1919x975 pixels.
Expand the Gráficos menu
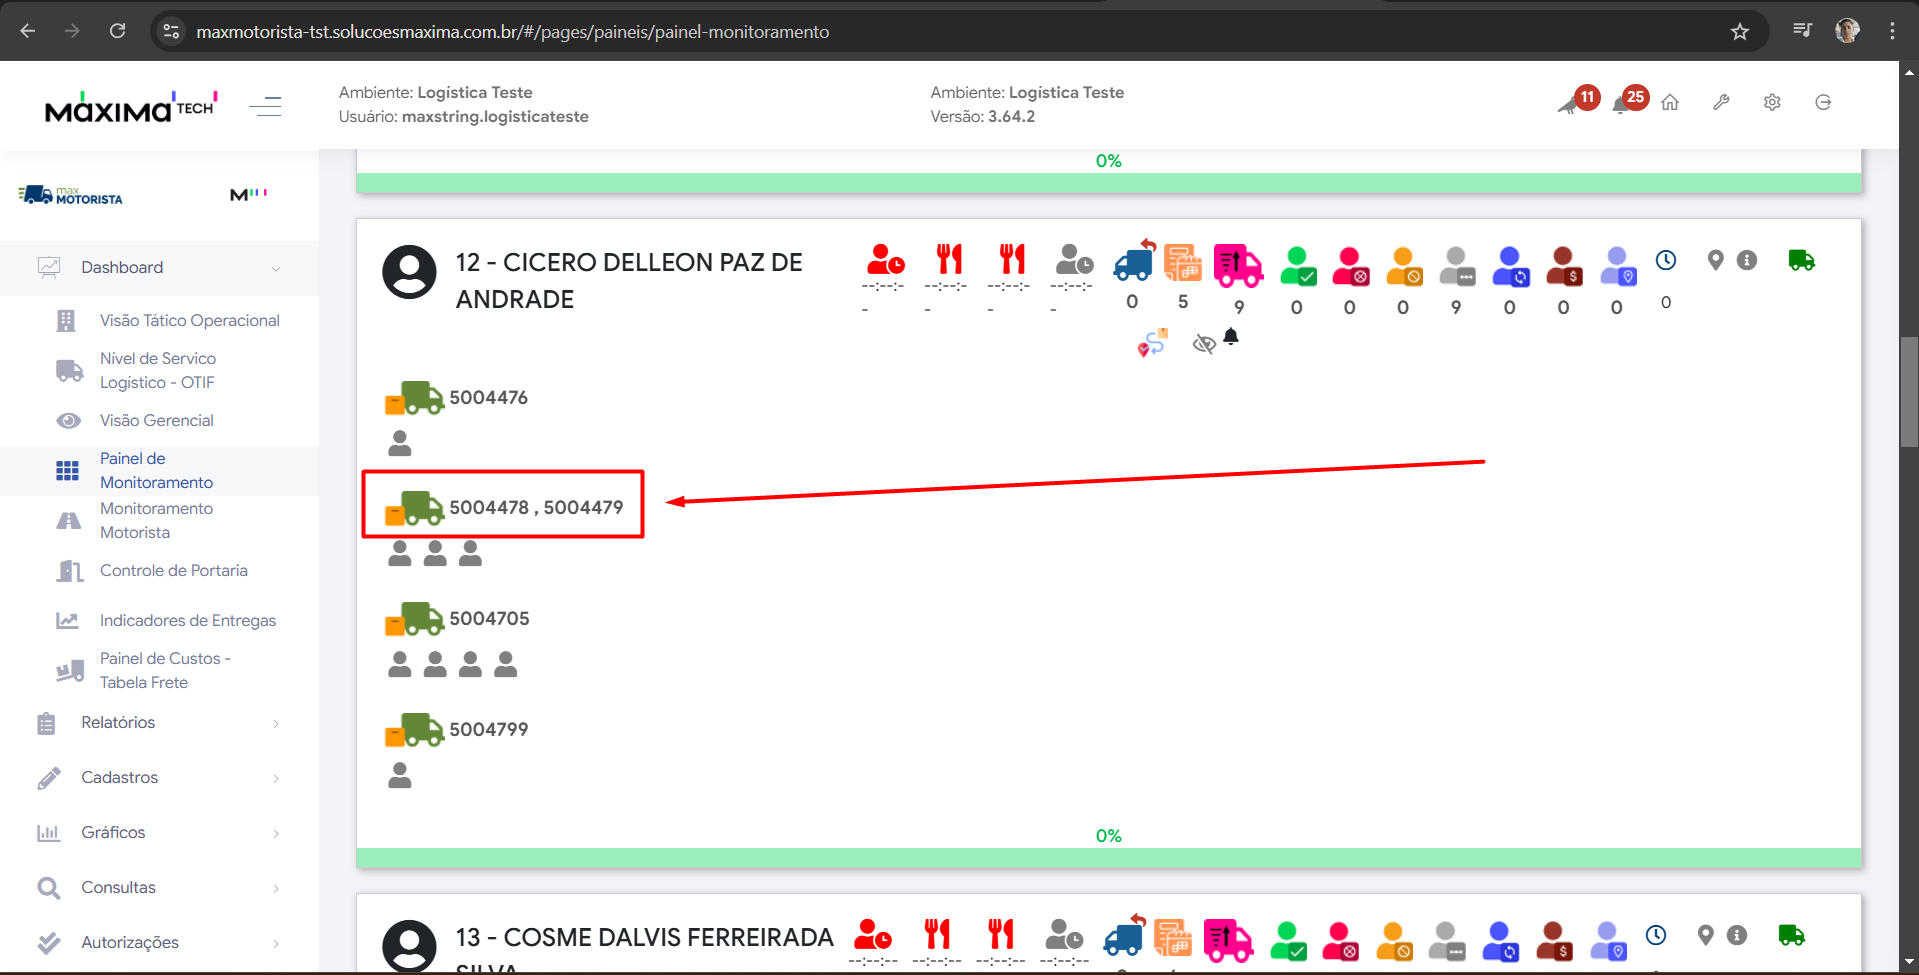tap(160, 833)
